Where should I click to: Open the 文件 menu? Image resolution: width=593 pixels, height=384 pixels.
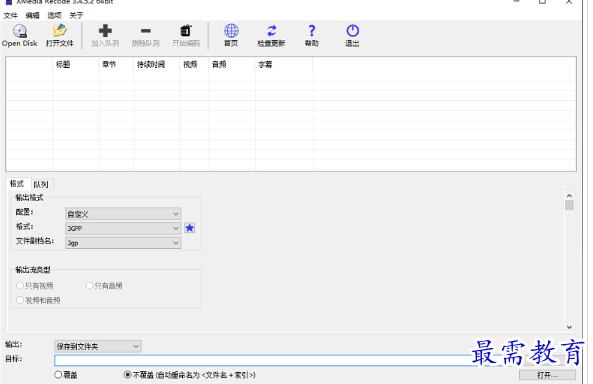[x=11, y=16]
